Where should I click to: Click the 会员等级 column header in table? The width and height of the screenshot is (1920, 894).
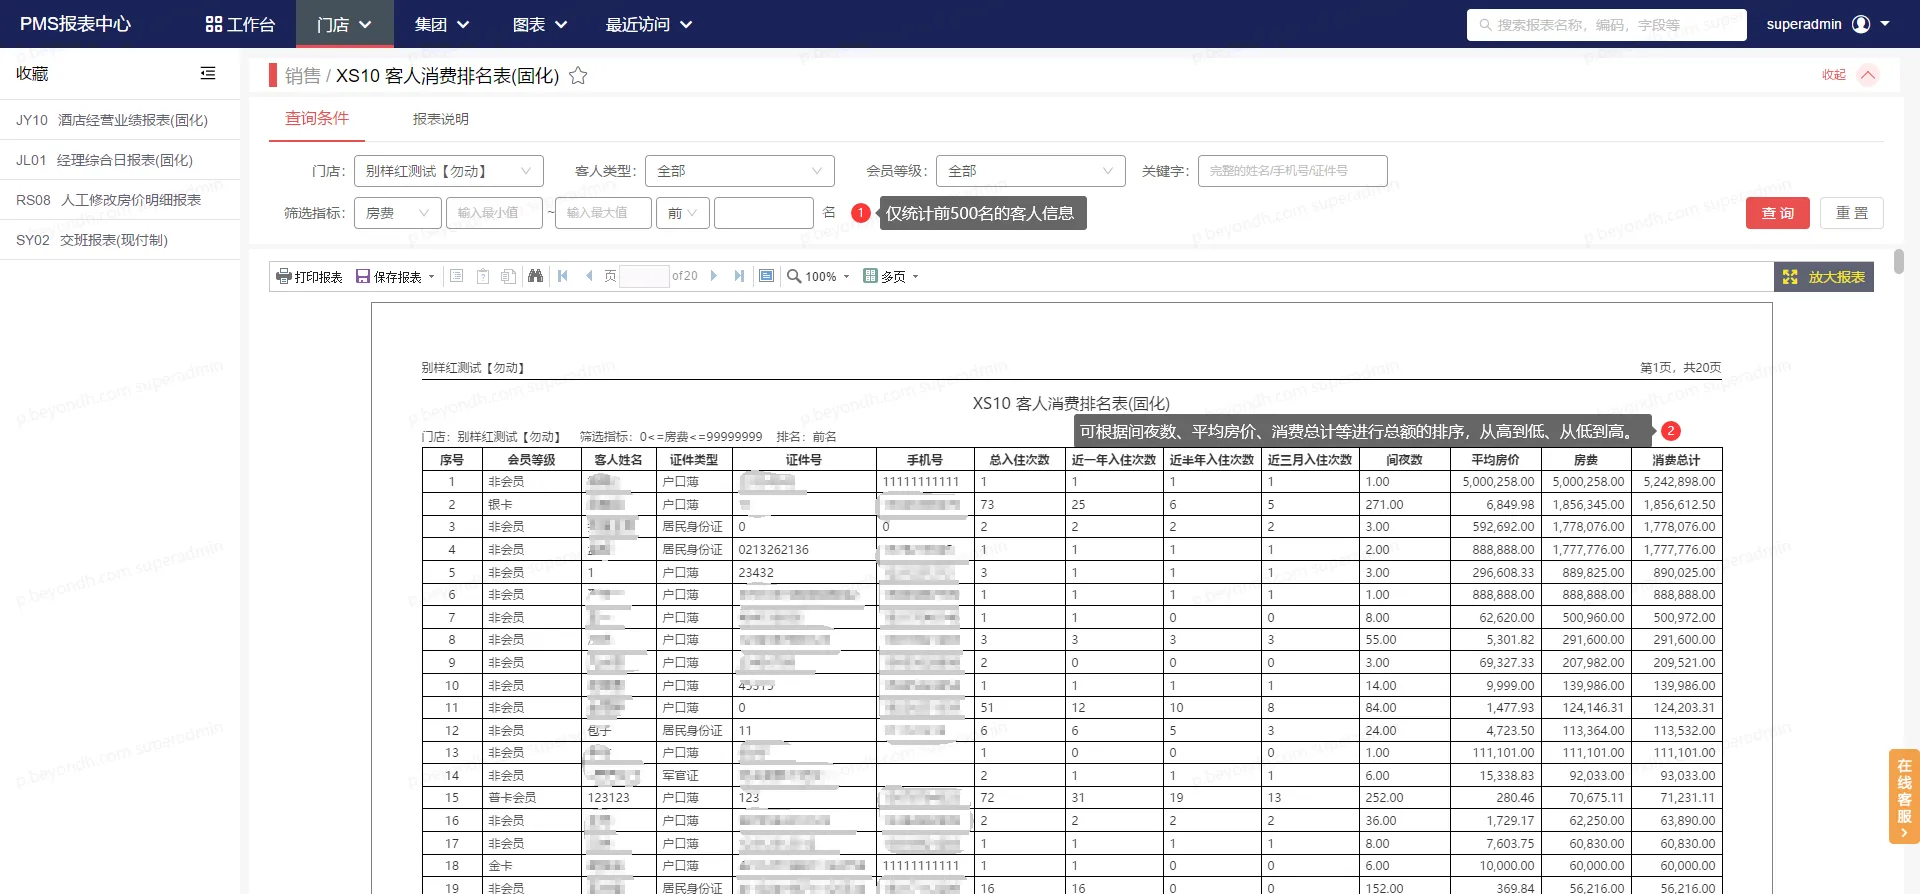coord(531,460)
